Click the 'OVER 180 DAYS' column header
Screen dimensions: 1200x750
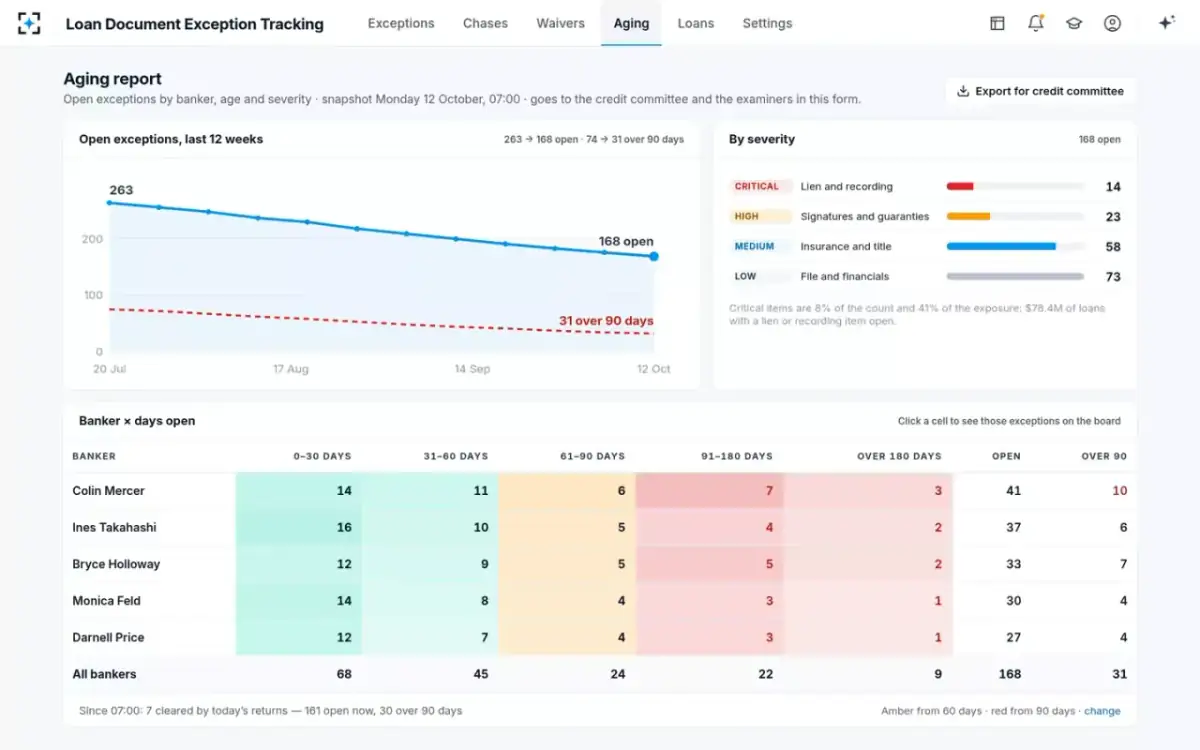899,456
